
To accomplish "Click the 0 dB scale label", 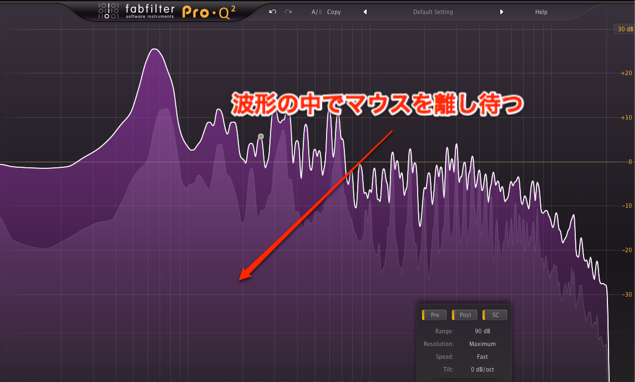I will coord(630,162).
